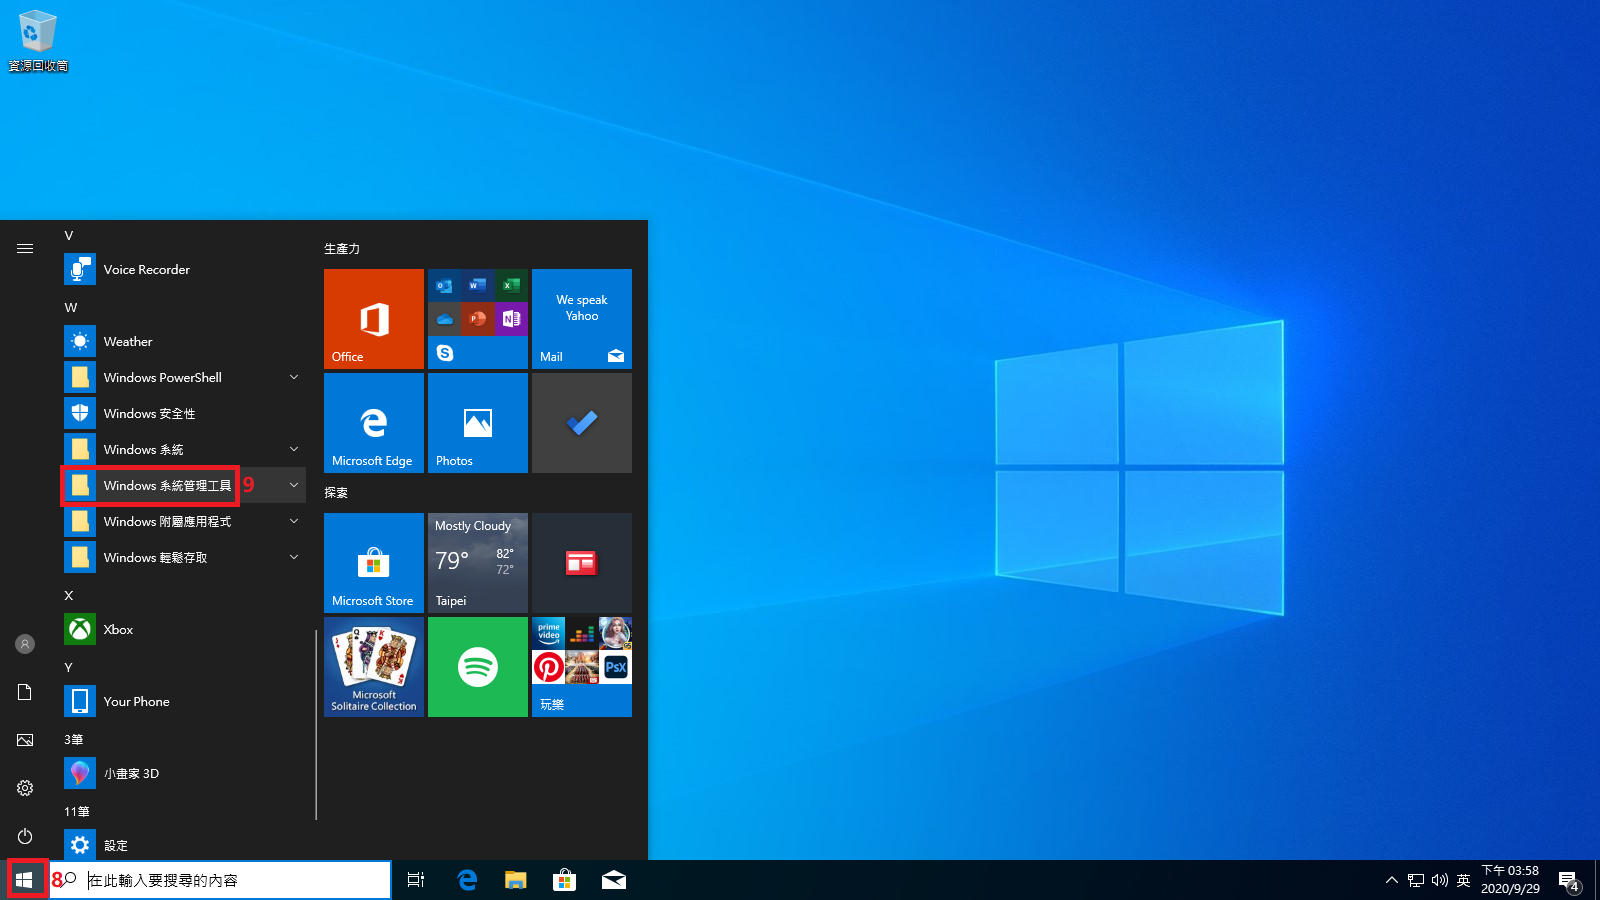The height and width of the screenshot is (900, 1600).
Task: Open Task View on the taskbar
Action: click(x=416, y=880)
